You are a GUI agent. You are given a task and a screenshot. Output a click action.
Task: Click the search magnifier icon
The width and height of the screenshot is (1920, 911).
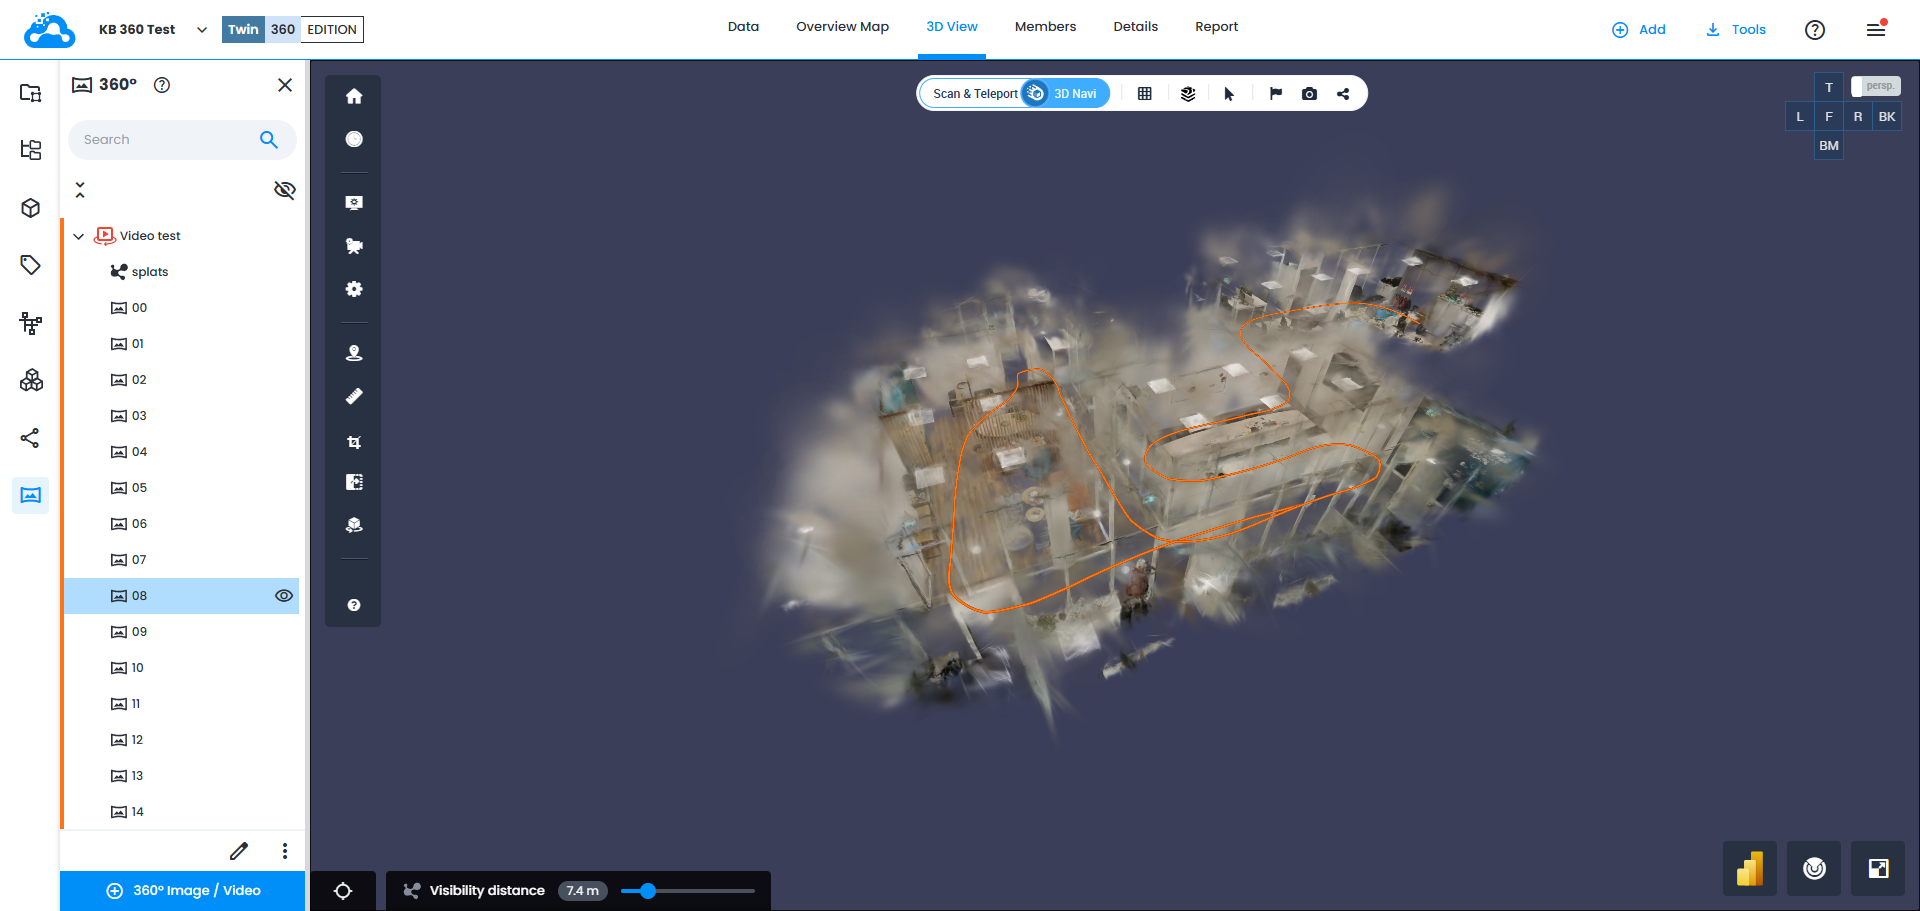(268, 140)
